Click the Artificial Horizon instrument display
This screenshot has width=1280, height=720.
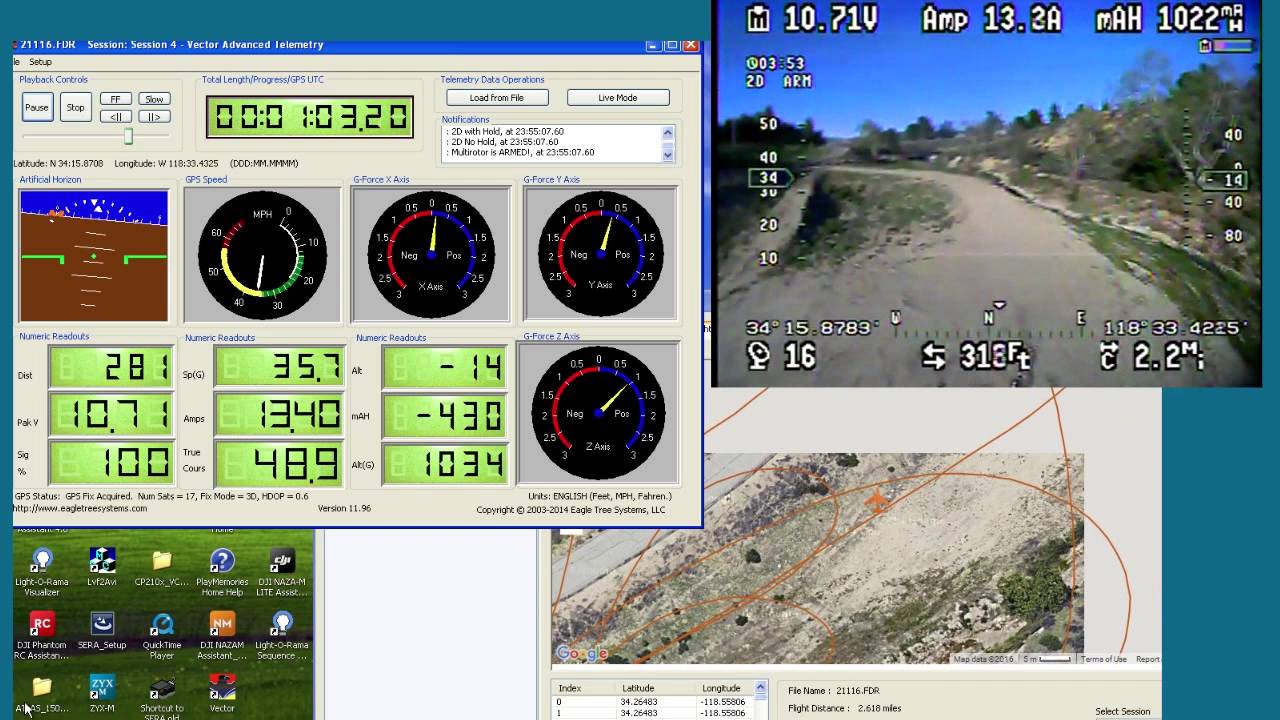94,255
